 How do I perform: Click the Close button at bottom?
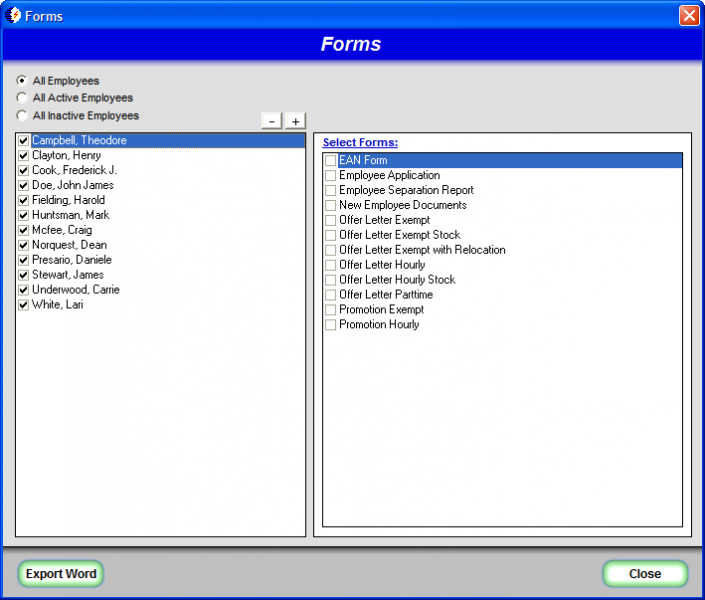pos(645,574)
